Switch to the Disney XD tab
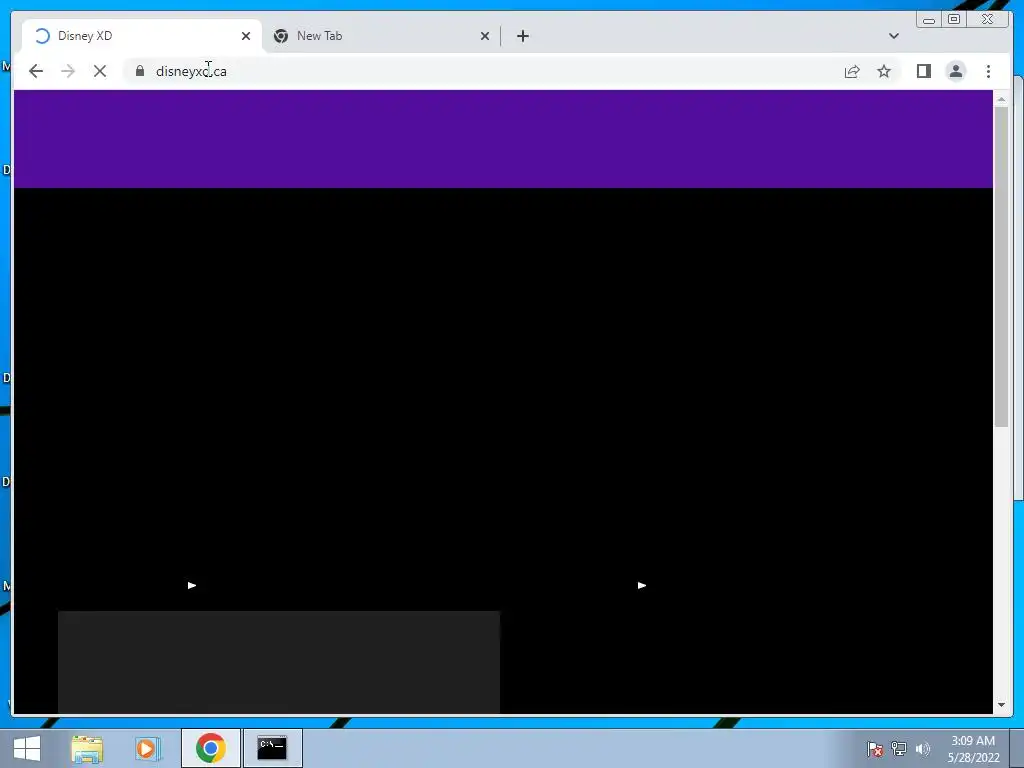1024x768 pixels. pyautogui.click(x=142, y=36)
